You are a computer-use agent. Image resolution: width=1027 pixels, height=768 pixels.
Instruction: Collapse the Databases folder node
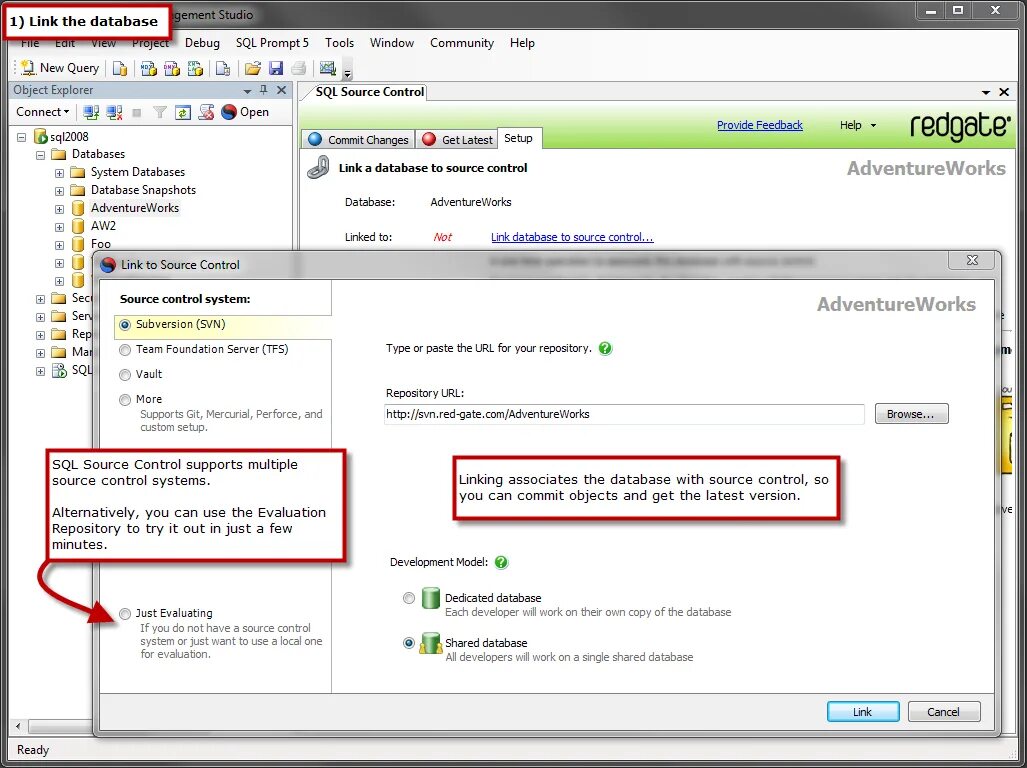click(41, 155)
